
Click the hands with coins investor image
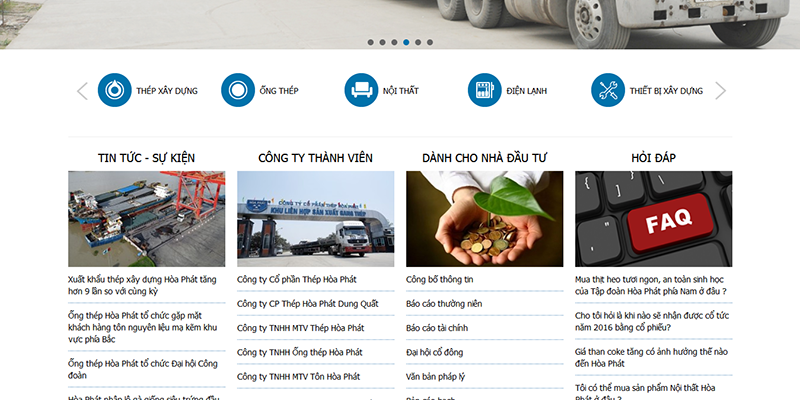(484, 218)
